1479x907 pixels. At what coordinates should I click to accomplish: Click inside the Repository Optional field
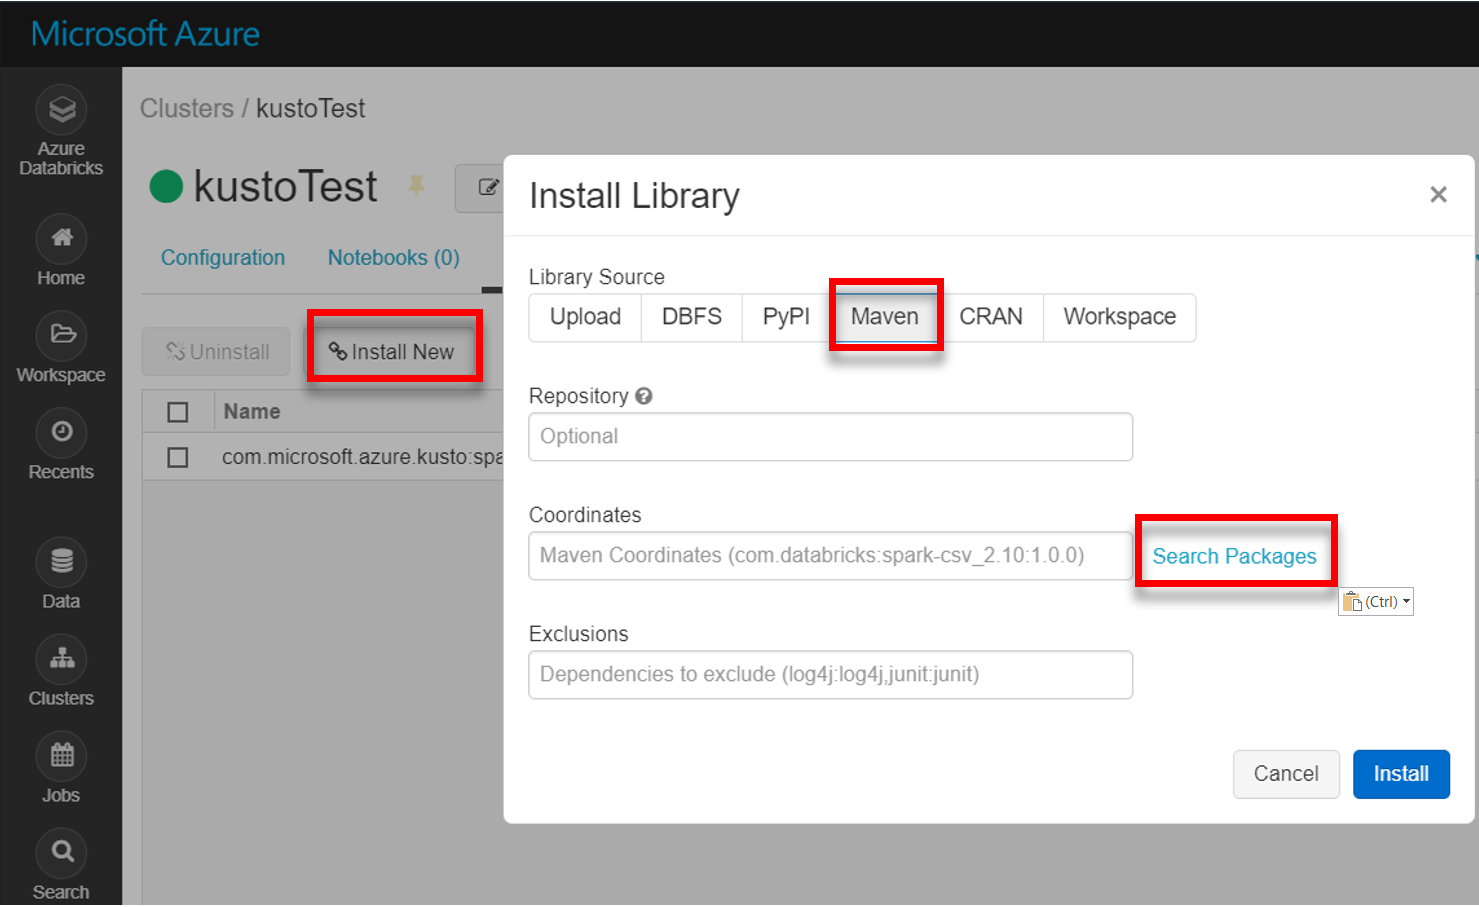click(829, 437)
